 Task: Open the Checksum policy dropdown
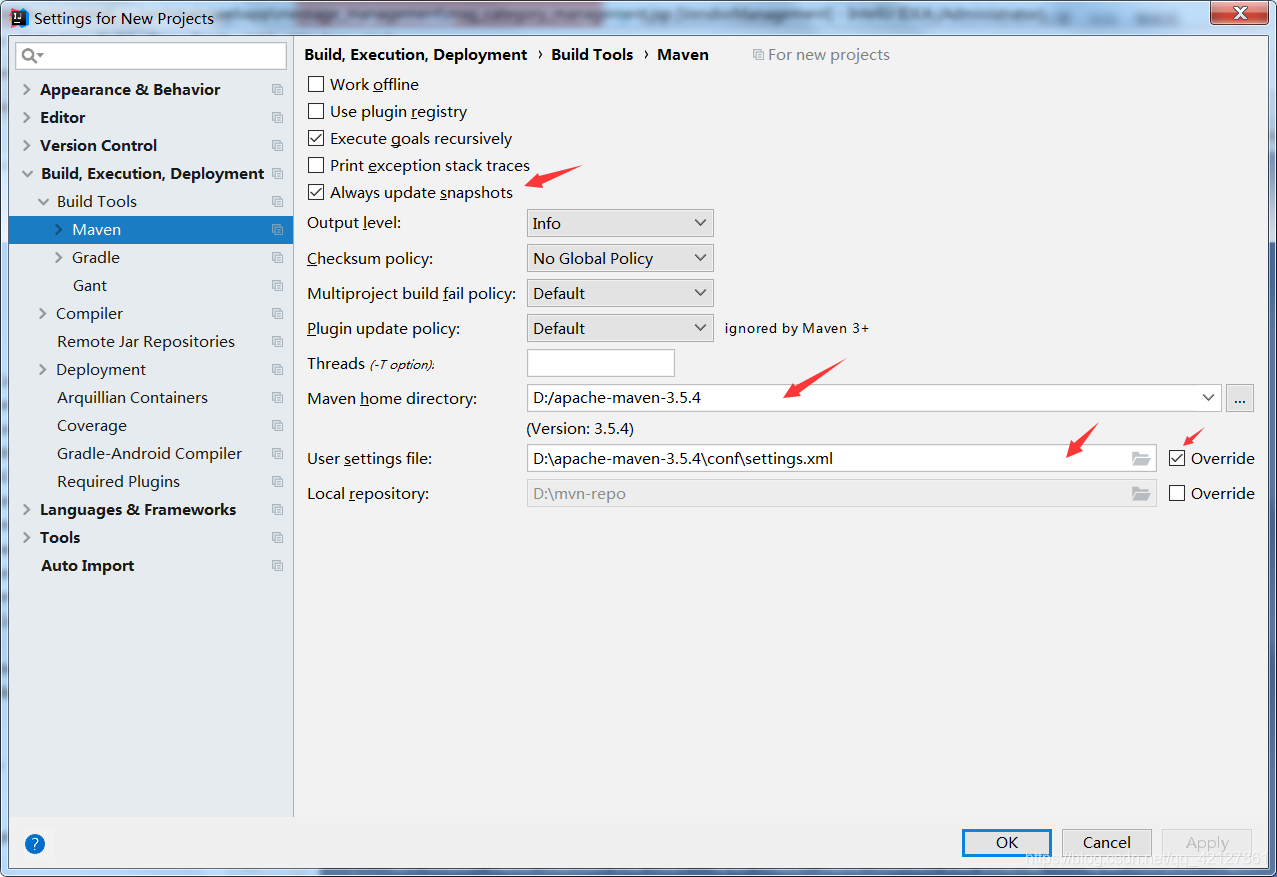click(x=620, y=259)
